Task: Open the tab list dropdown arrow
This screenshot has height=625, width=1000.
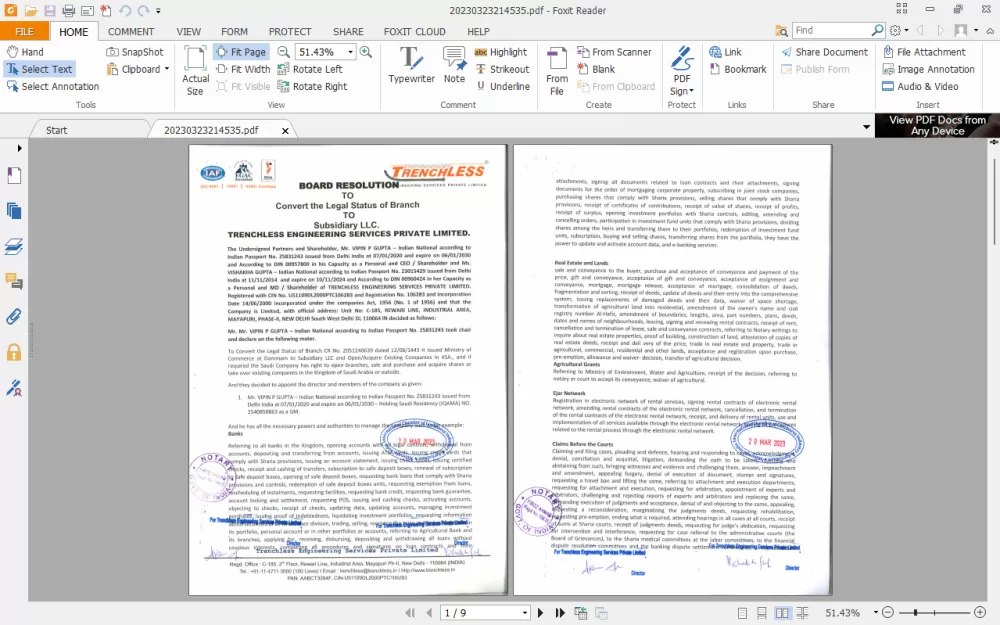Action: [866, 127]
